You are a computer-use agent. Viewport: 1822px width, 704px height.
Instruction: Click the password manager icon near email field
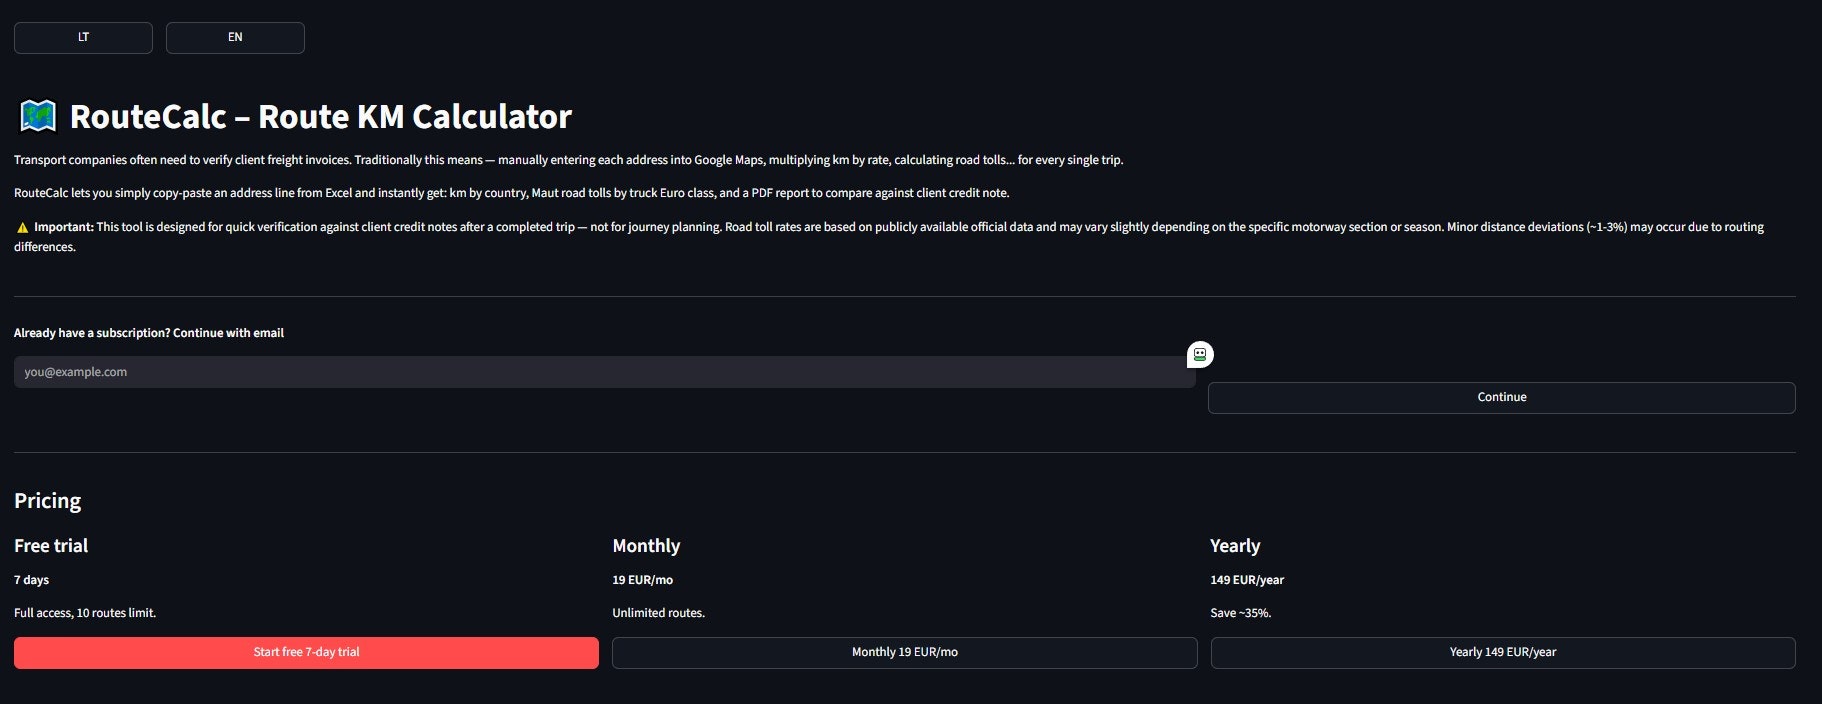(1200, 354)
